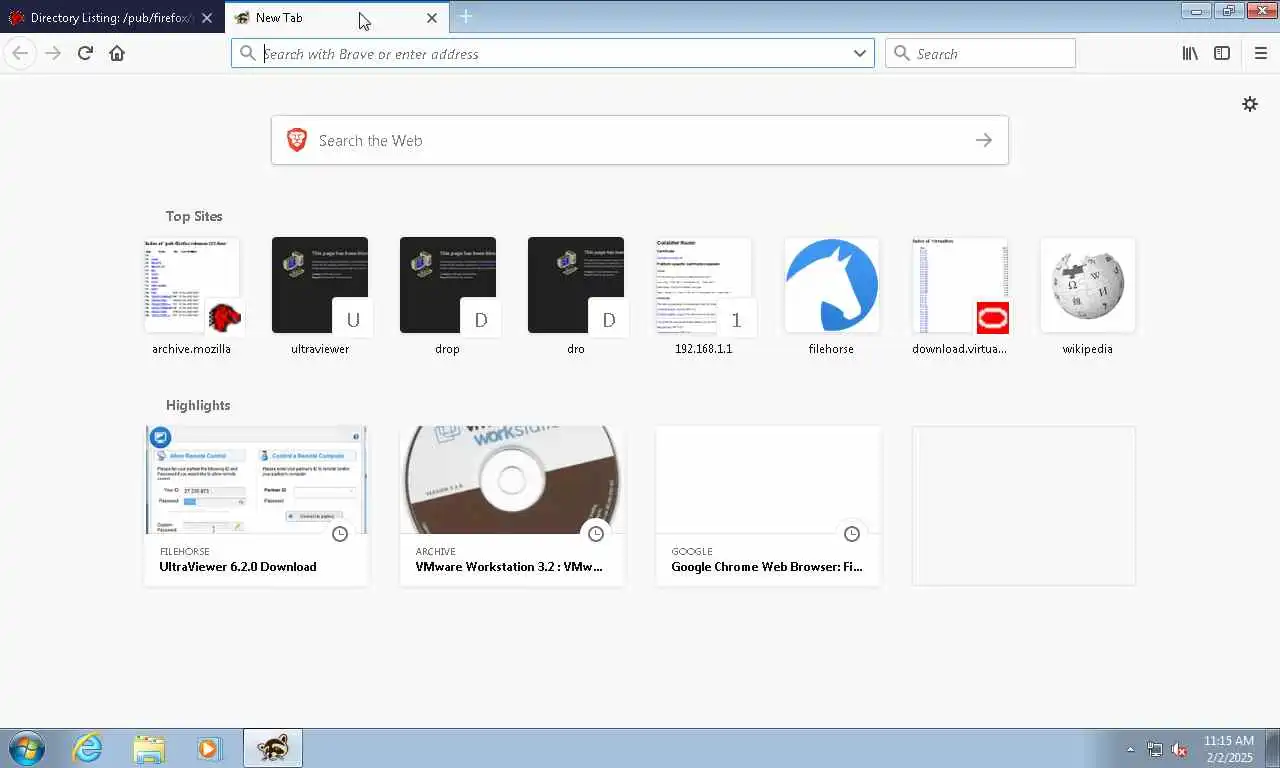
Task: Focus the address bar field
Action: (x=552, y=53)
